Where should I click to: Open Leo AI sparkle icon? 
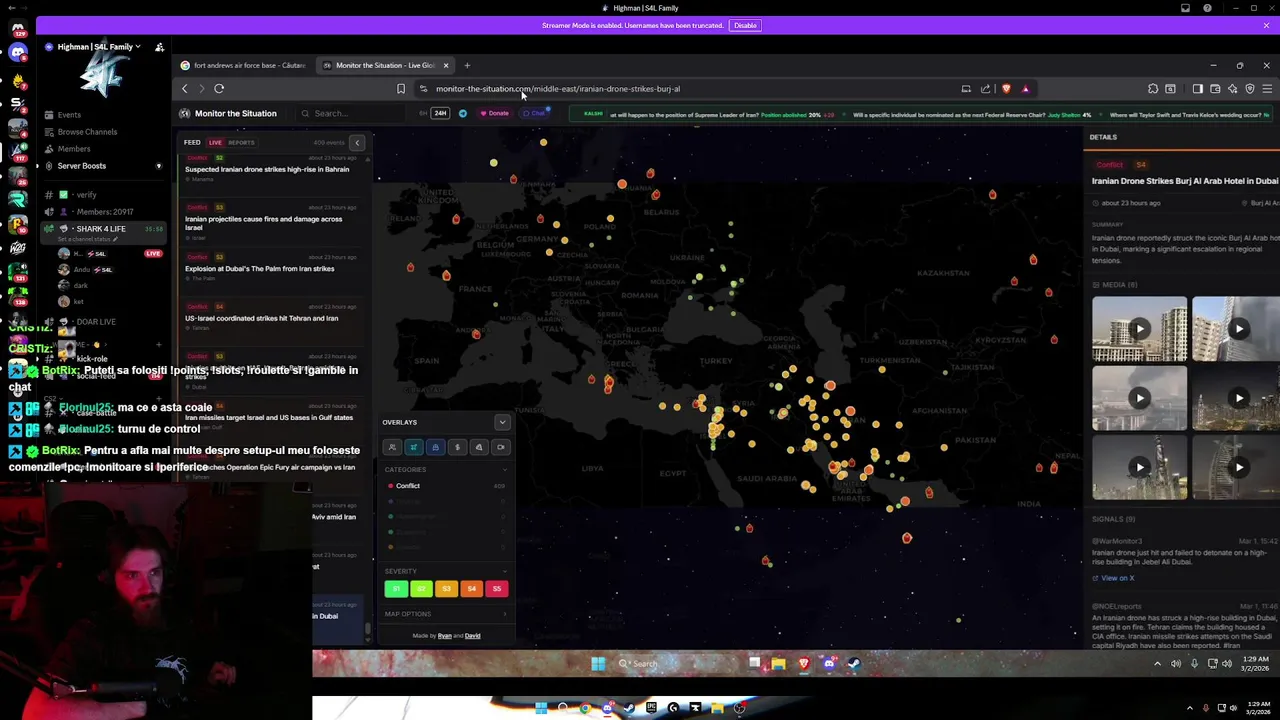[1232, 89]
